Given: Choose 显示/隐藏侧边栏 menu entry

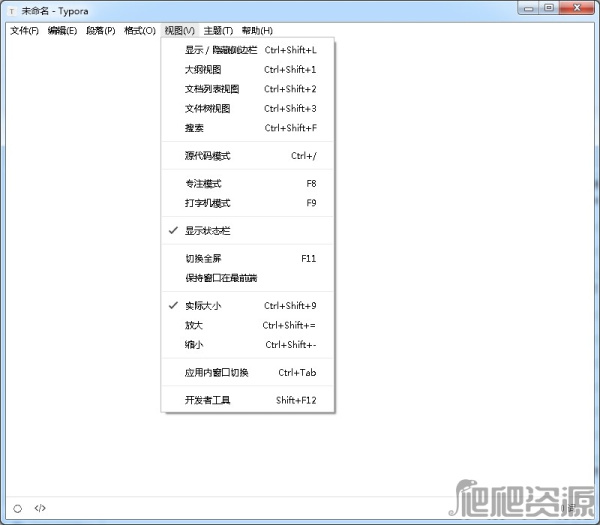Looking at the screenshot, I should point(222,50).
